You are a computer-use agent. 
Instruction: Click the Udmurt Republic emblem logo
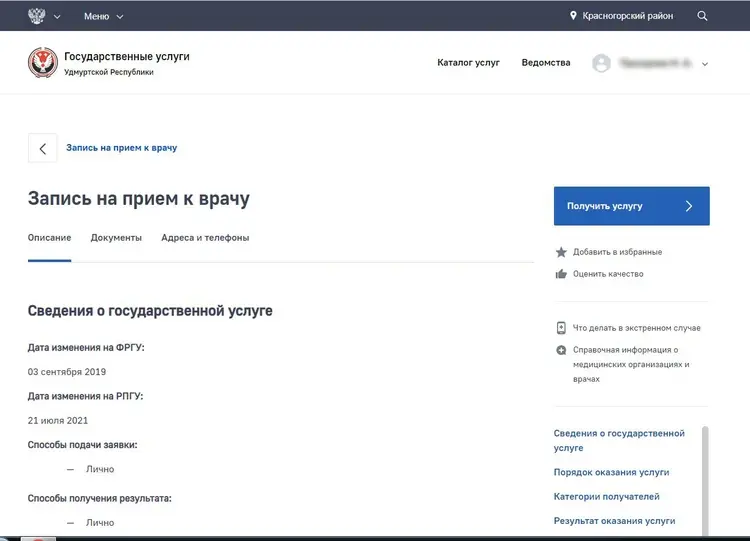pos(43,63)
